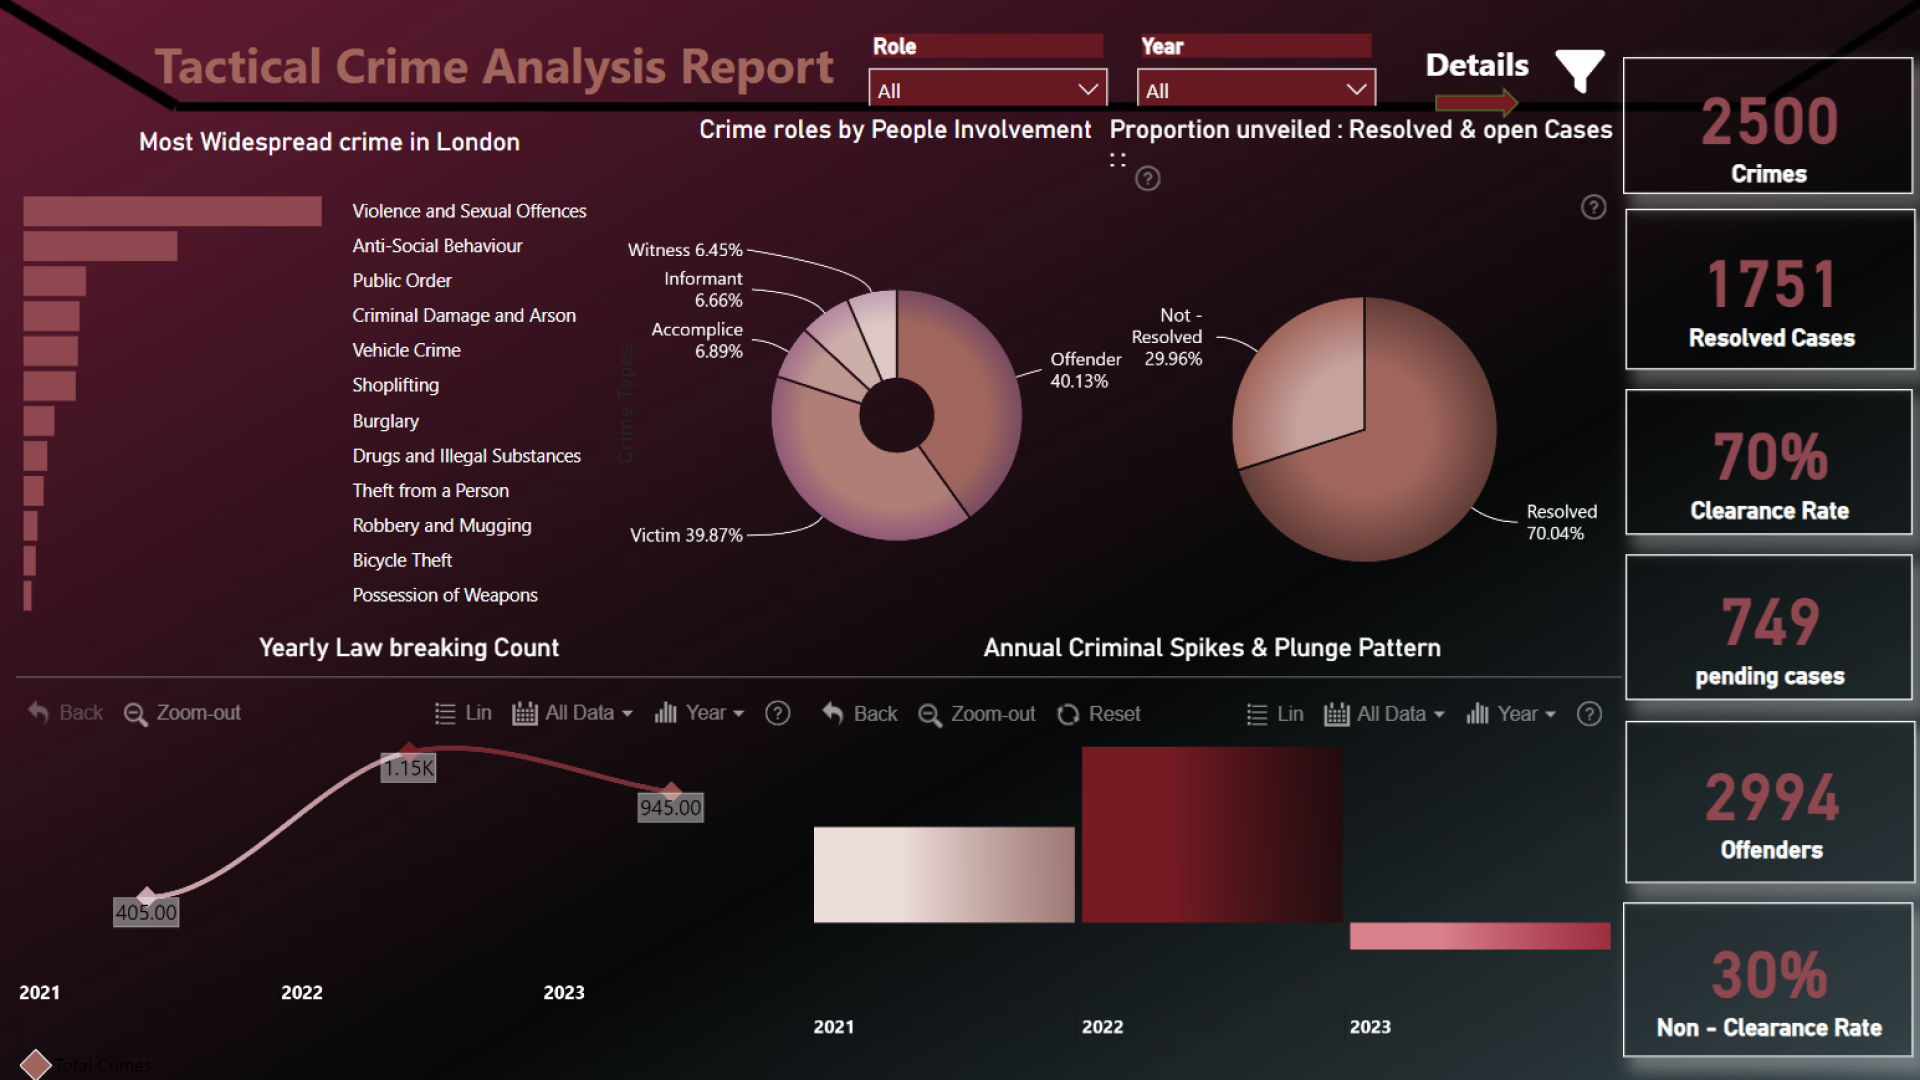The image size is (1920, 1080).
Task: Click the 405.00 data point label
Action: (x=146, y=912)
